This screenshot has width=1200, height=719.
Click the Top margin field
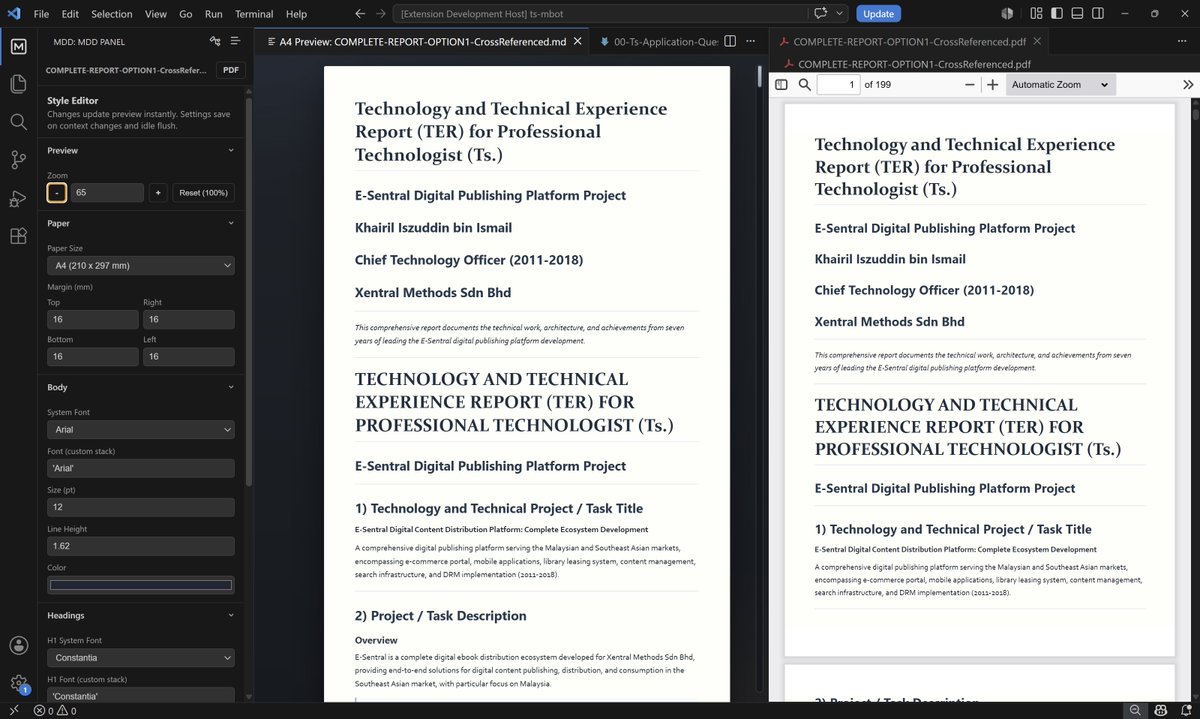(93, 319)
